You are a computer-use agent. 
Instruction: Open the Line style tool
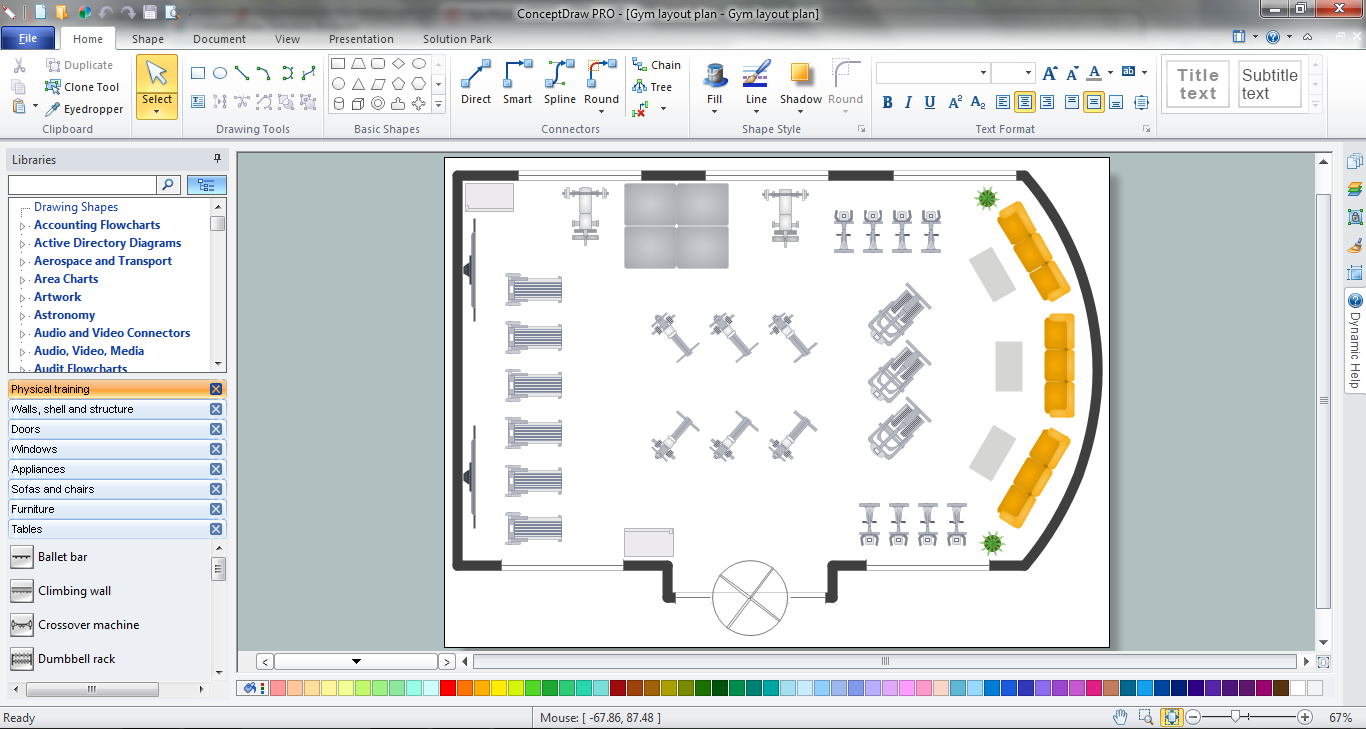click(x=757, y=86)
